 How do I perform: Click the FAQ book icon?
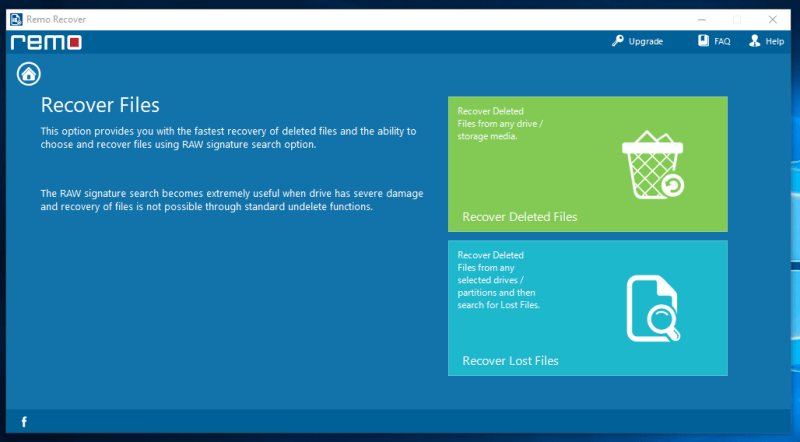tap(704, 41)
